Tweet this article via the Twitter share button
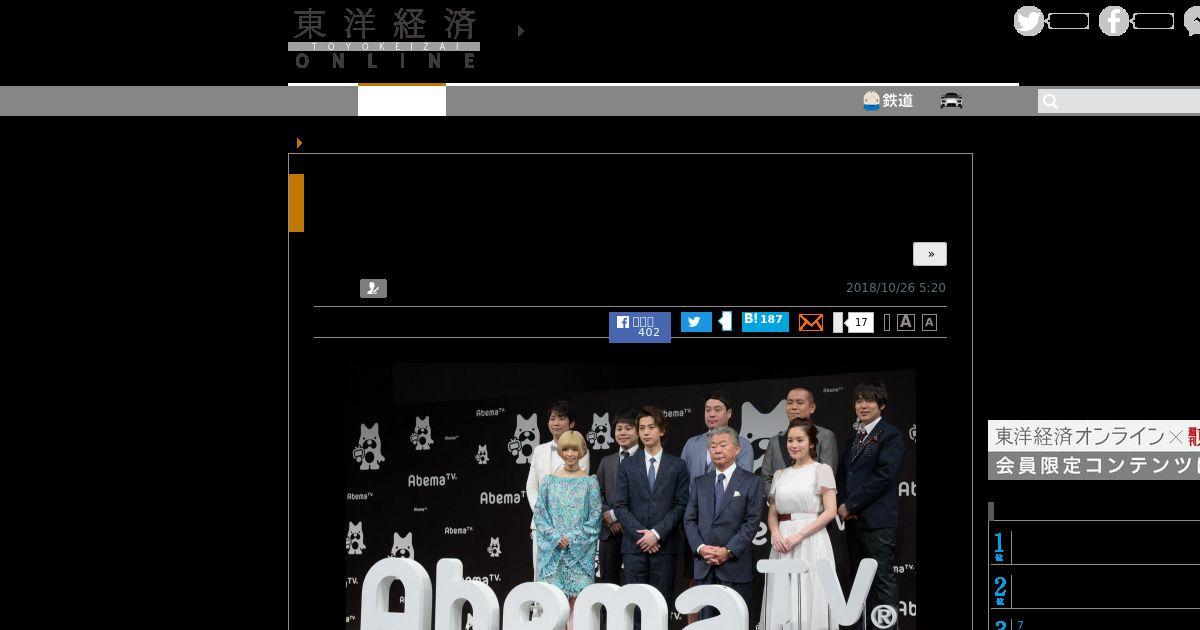Screen dimensions: 1200x630 click(696, 322)
